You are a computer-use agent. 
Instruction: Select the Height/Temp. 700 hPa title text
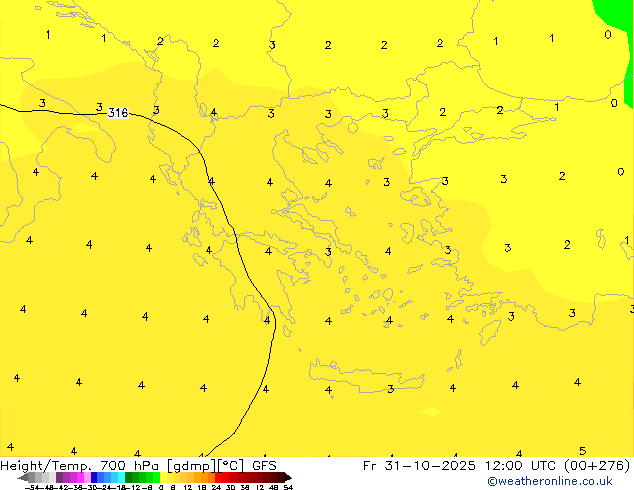[x=79, y=466]
